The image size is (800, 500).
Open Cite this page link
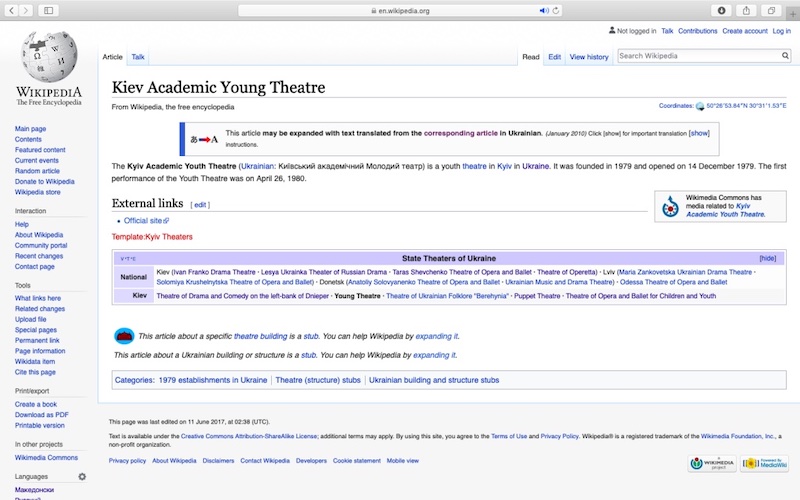[x=35, y=372]
